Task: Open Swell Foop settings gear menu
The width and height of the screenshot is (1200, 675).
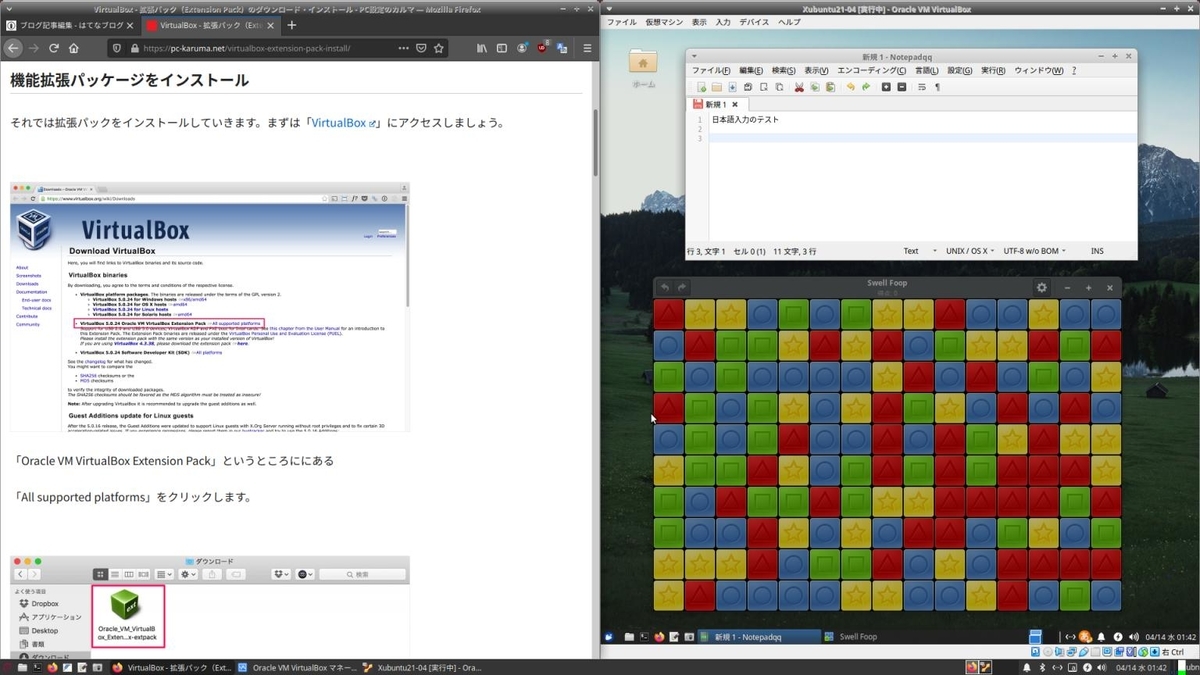Action: click(1042, 287)
